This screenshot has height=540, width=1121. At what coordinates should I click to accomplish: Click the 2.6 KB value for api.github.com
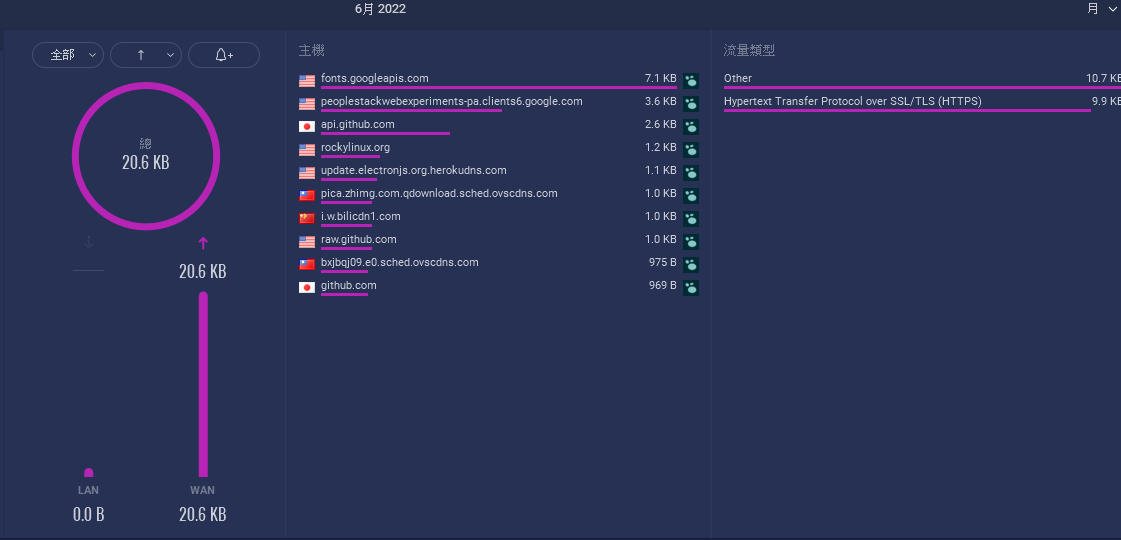[661, 124]
